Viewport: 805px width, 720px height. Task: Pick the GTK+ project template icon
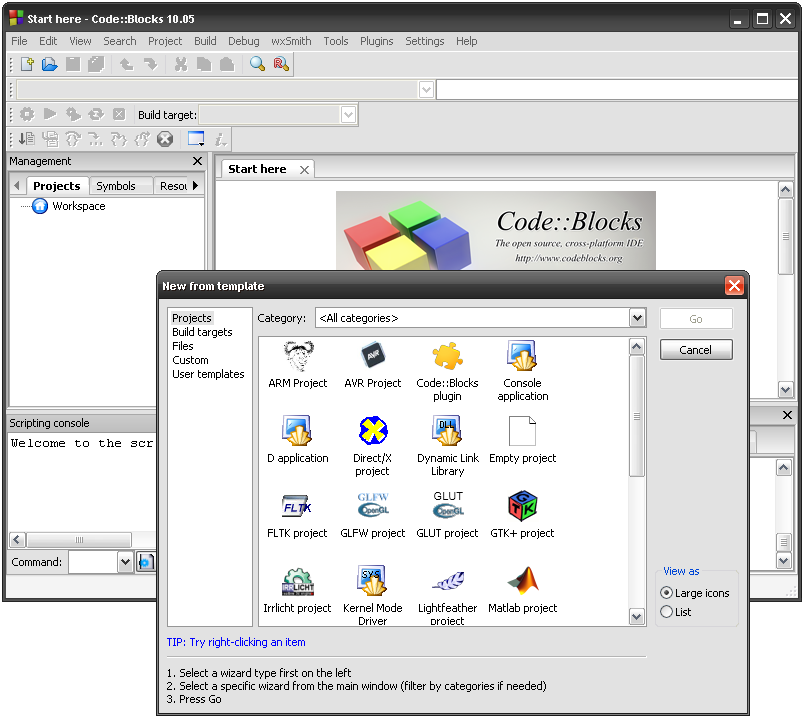(522, 505)
